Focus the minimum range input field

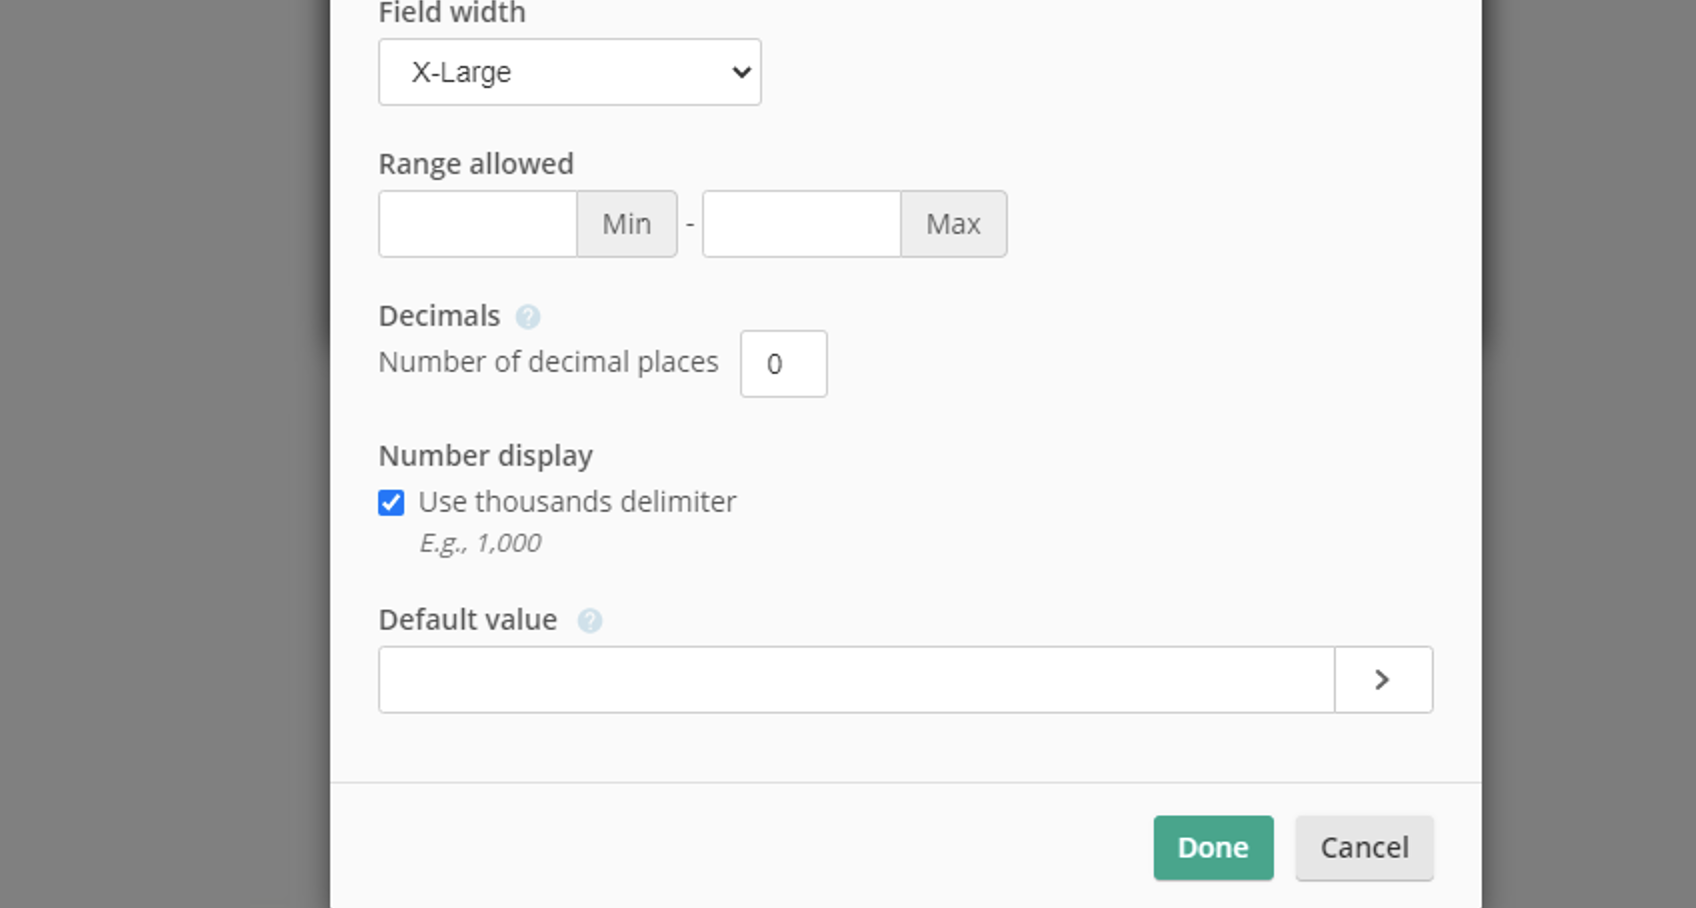click(478, 224)
